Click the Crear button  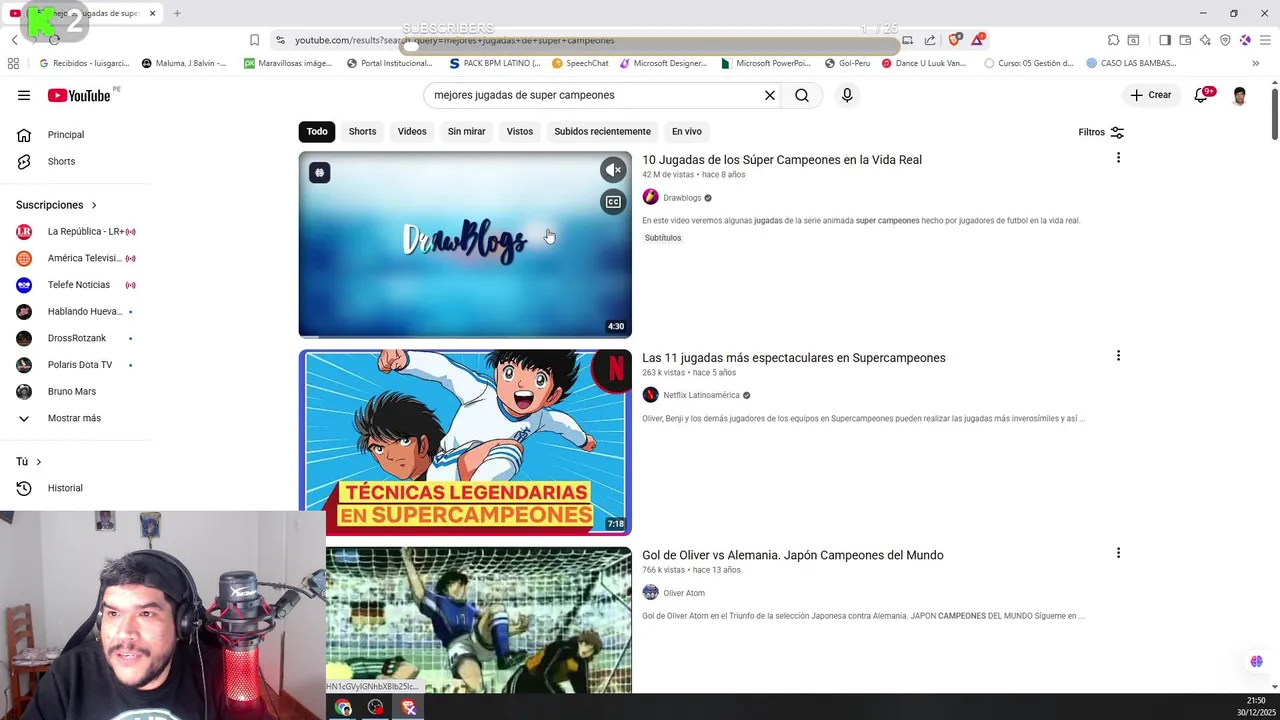tap(1150, 95)
